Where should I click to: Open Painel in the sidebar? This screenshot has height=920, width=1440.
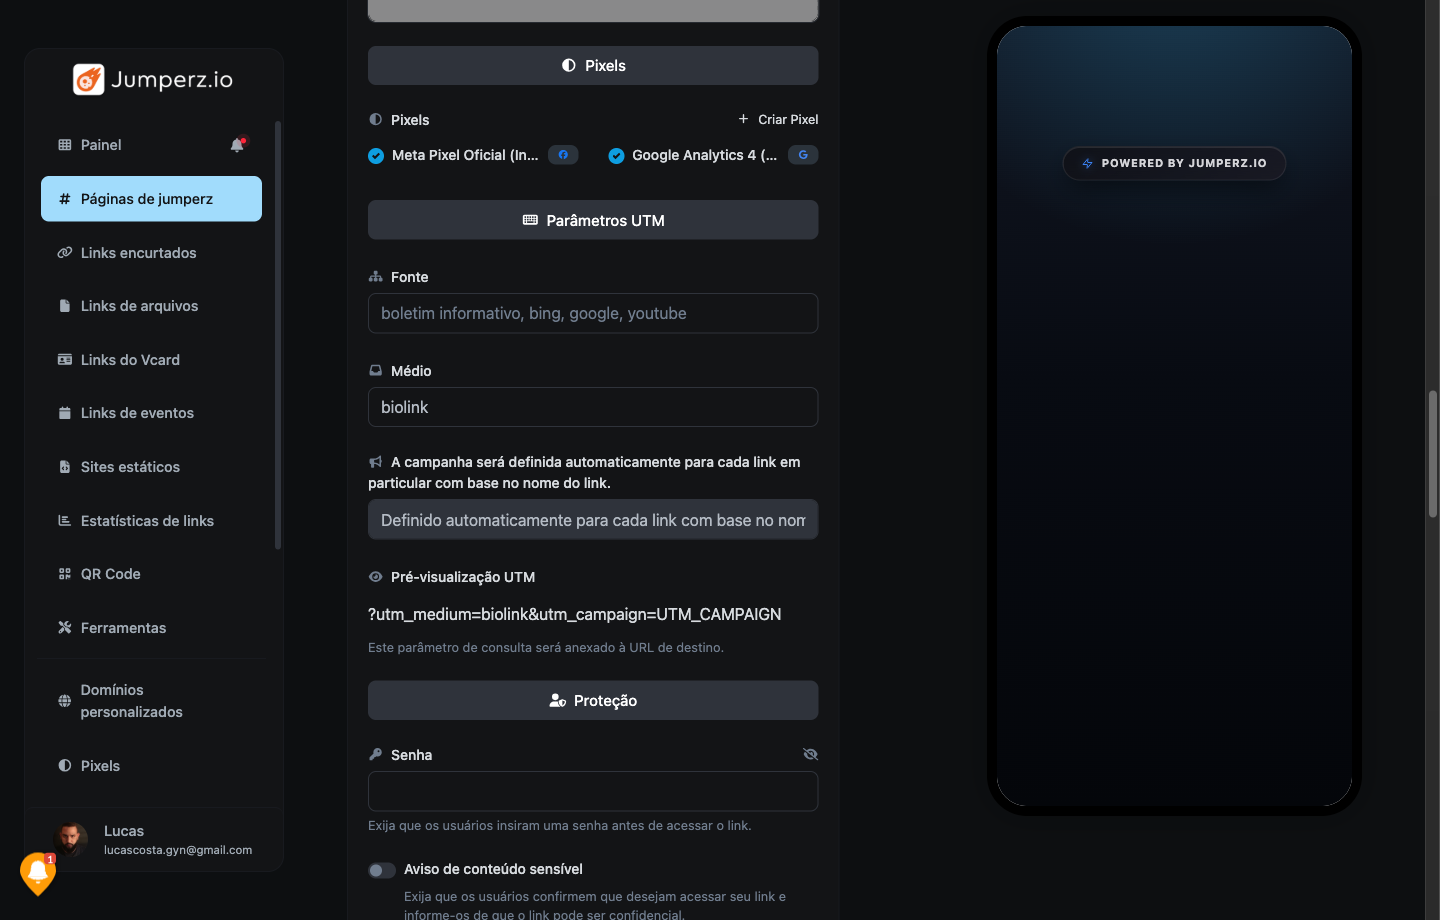pyautogui.click(x=101, y=145)
